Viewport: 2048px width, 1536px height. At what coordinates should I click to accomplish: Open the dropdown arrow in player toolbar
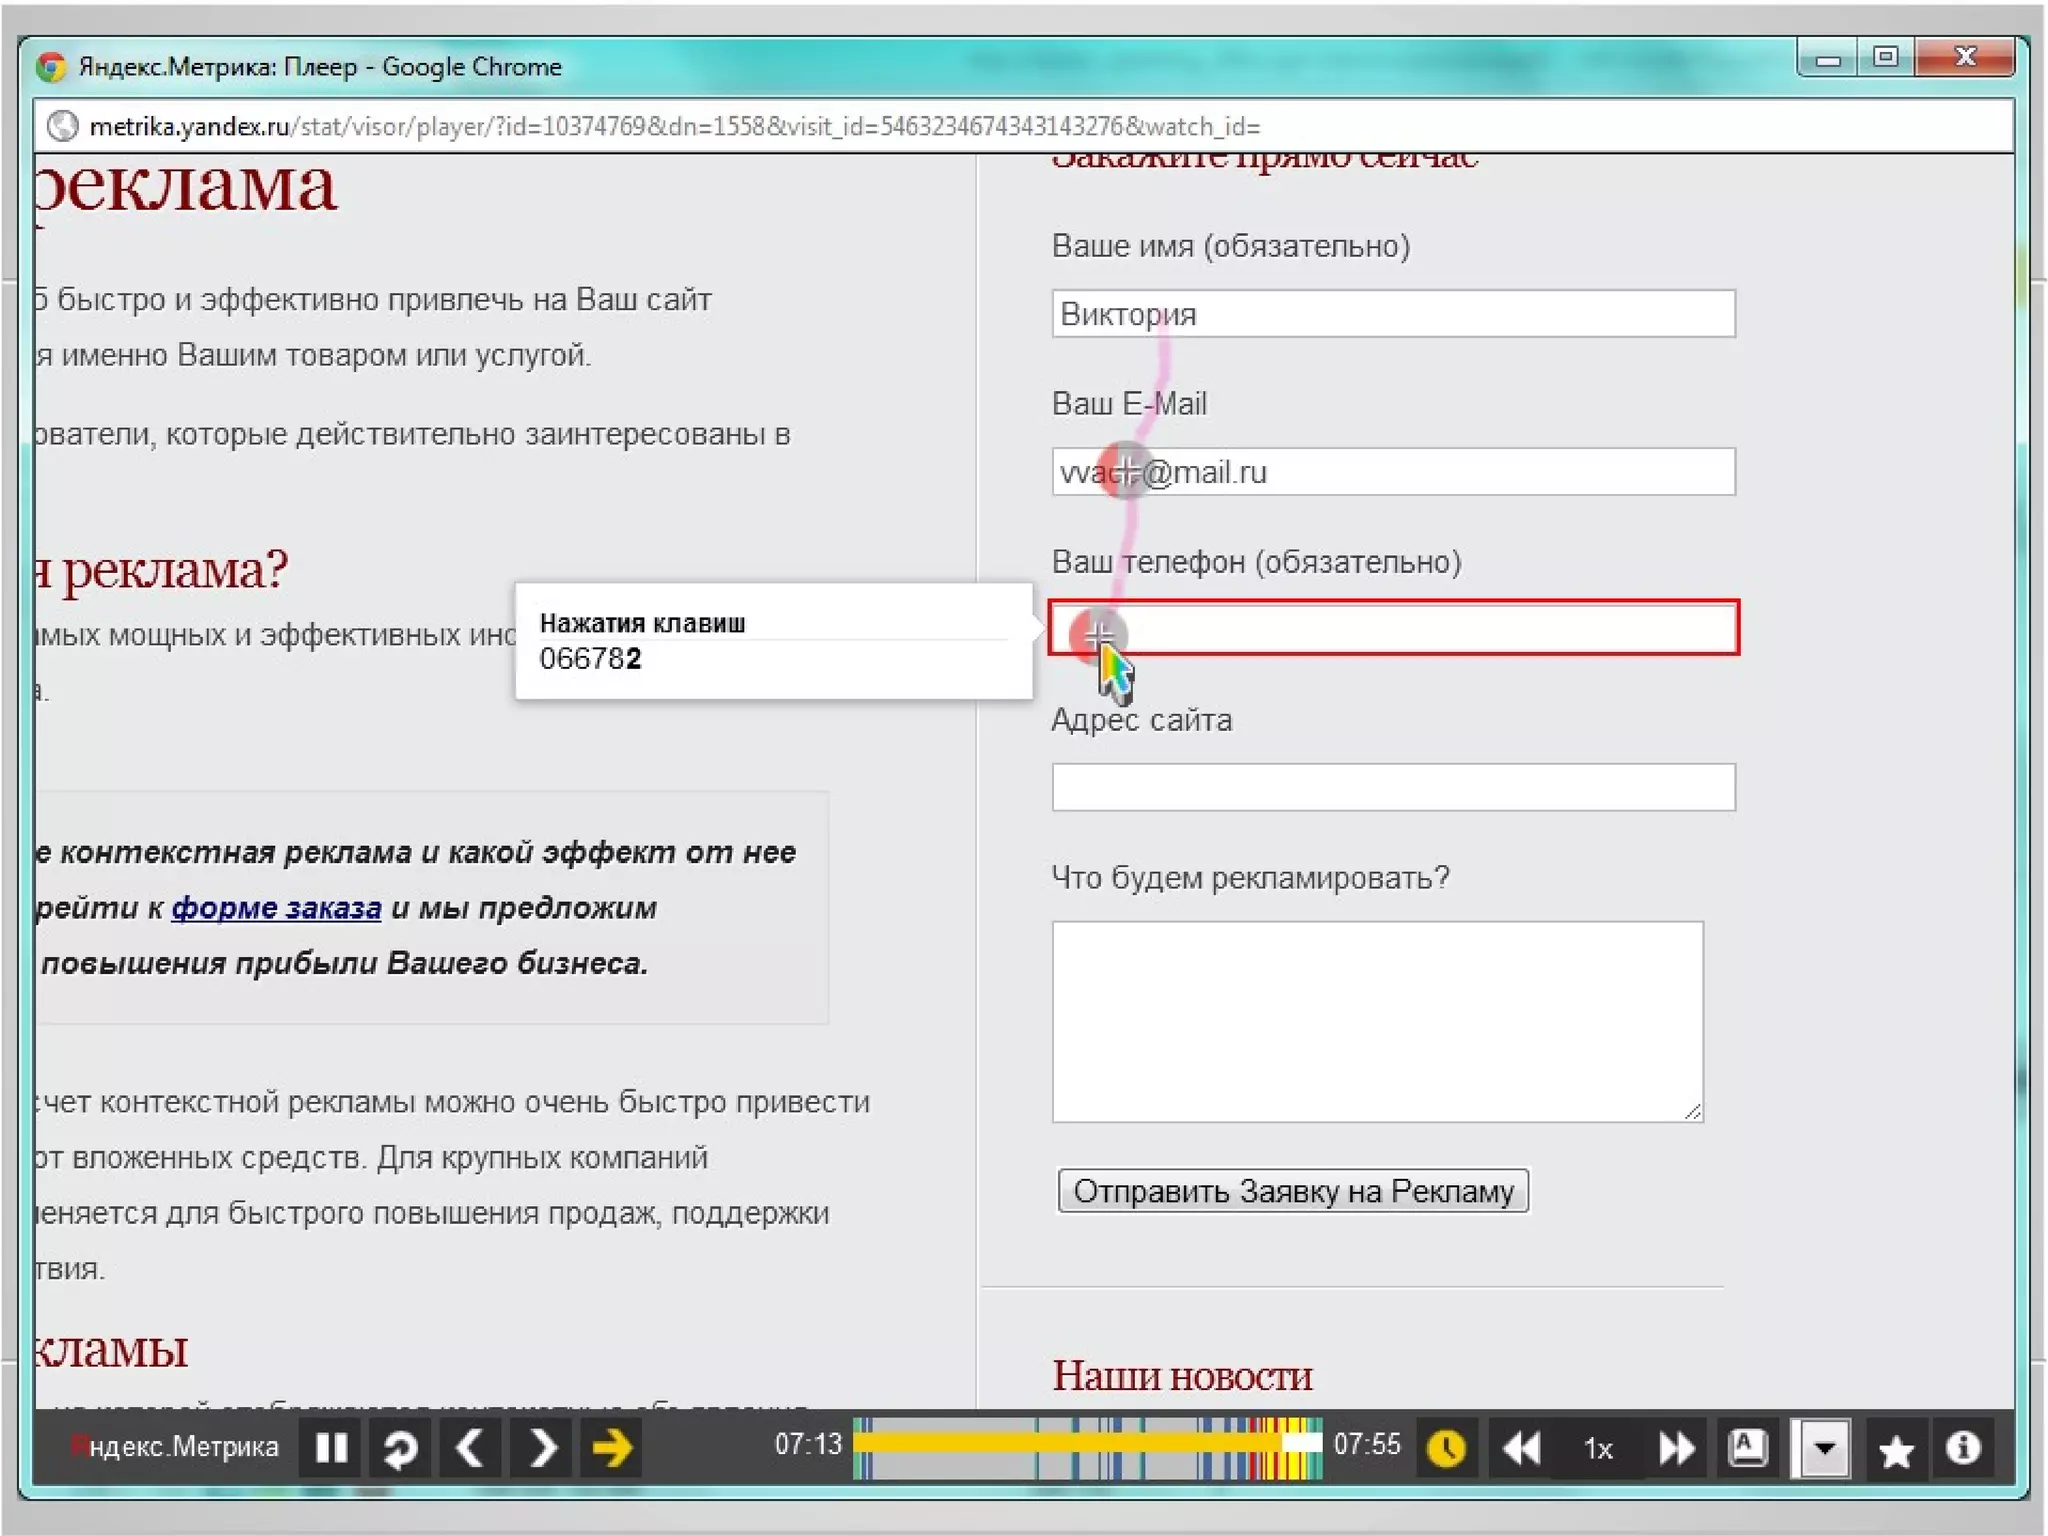pos(1824,1447)
